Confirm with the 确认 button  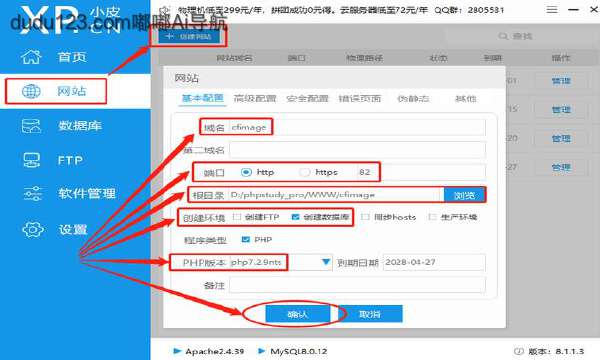(298, 314)
